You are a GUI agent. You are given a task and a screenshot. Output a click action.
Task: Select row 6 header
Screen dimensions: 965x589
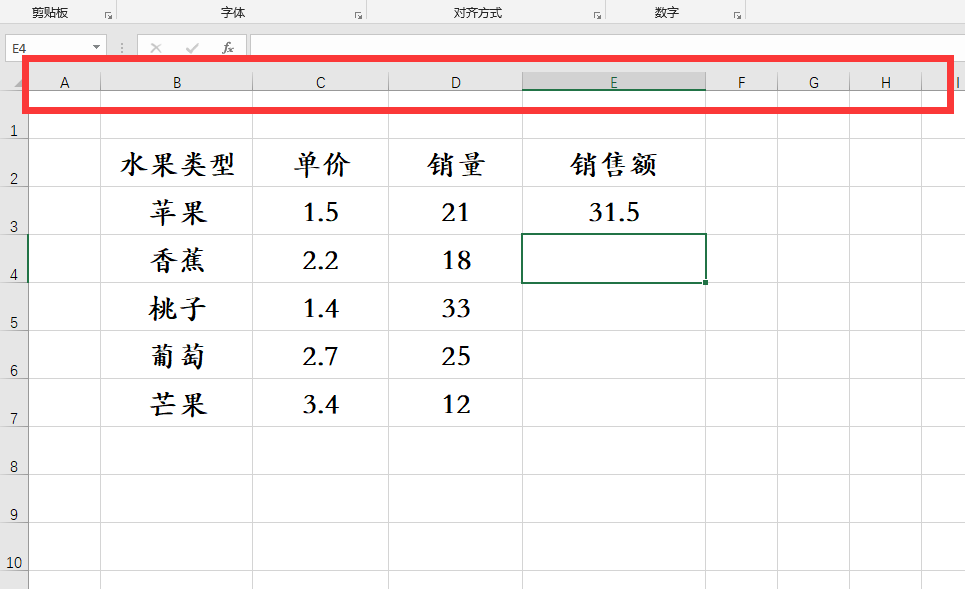click(14, 355)
